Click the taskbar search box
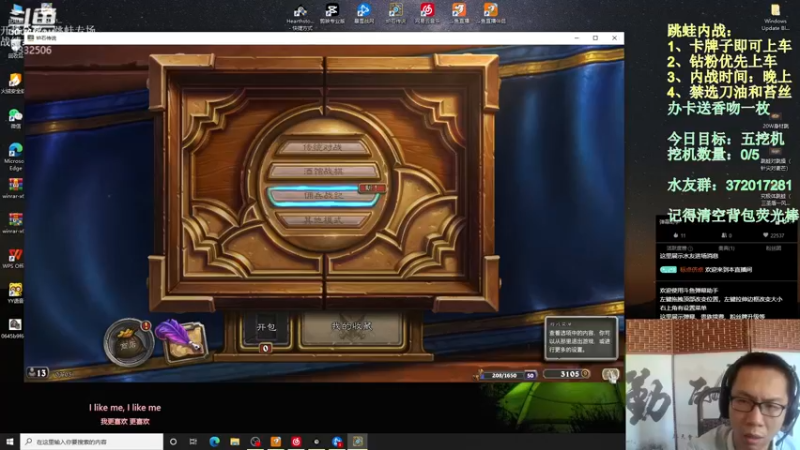 92,441
